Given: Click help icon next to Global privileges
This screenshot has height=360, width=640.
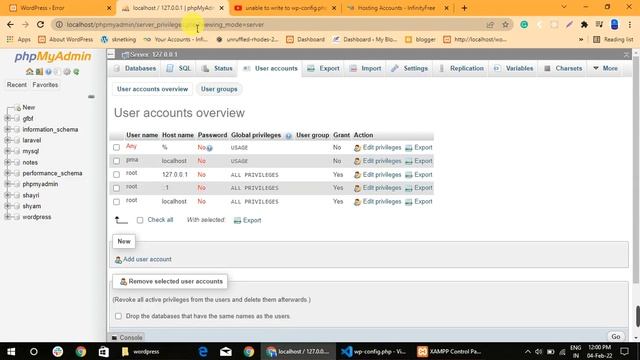Looking at the screenshot, I should coord(288,136).
